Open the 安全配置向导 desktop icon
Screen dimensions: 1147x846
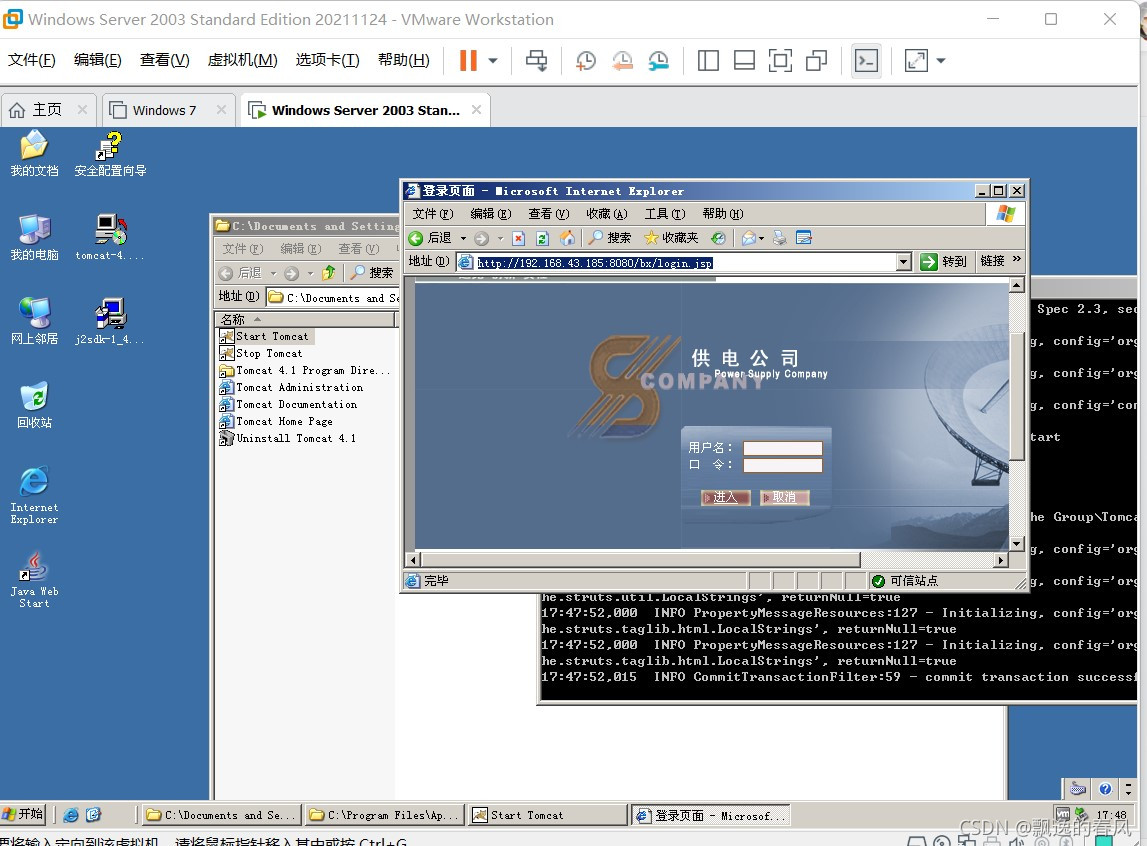110,154
